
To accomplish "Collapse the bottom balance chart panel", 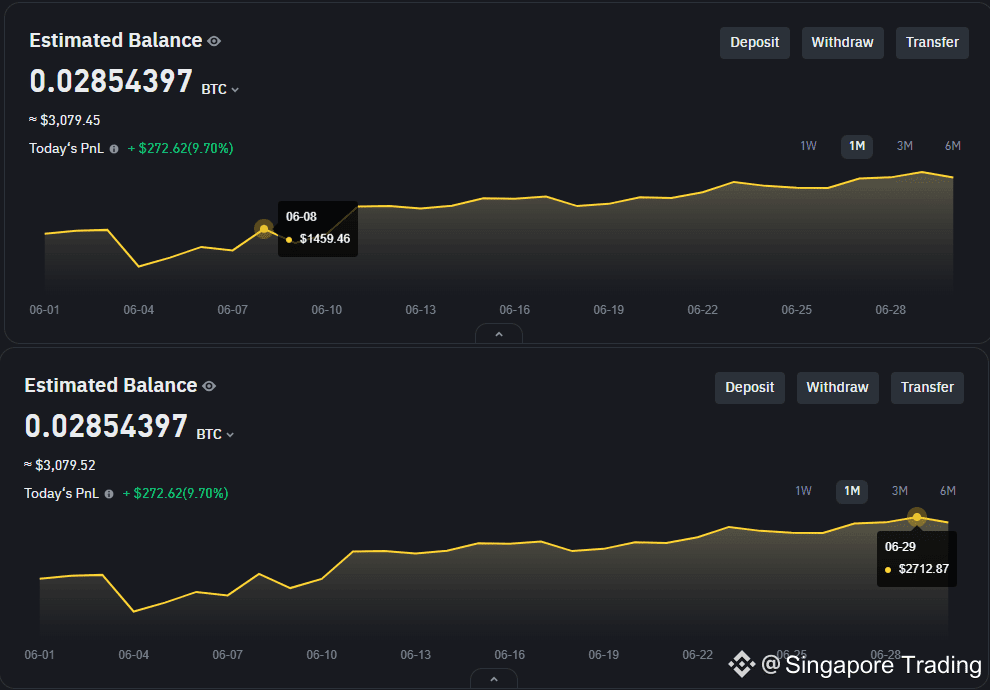I will pos(494,679).
